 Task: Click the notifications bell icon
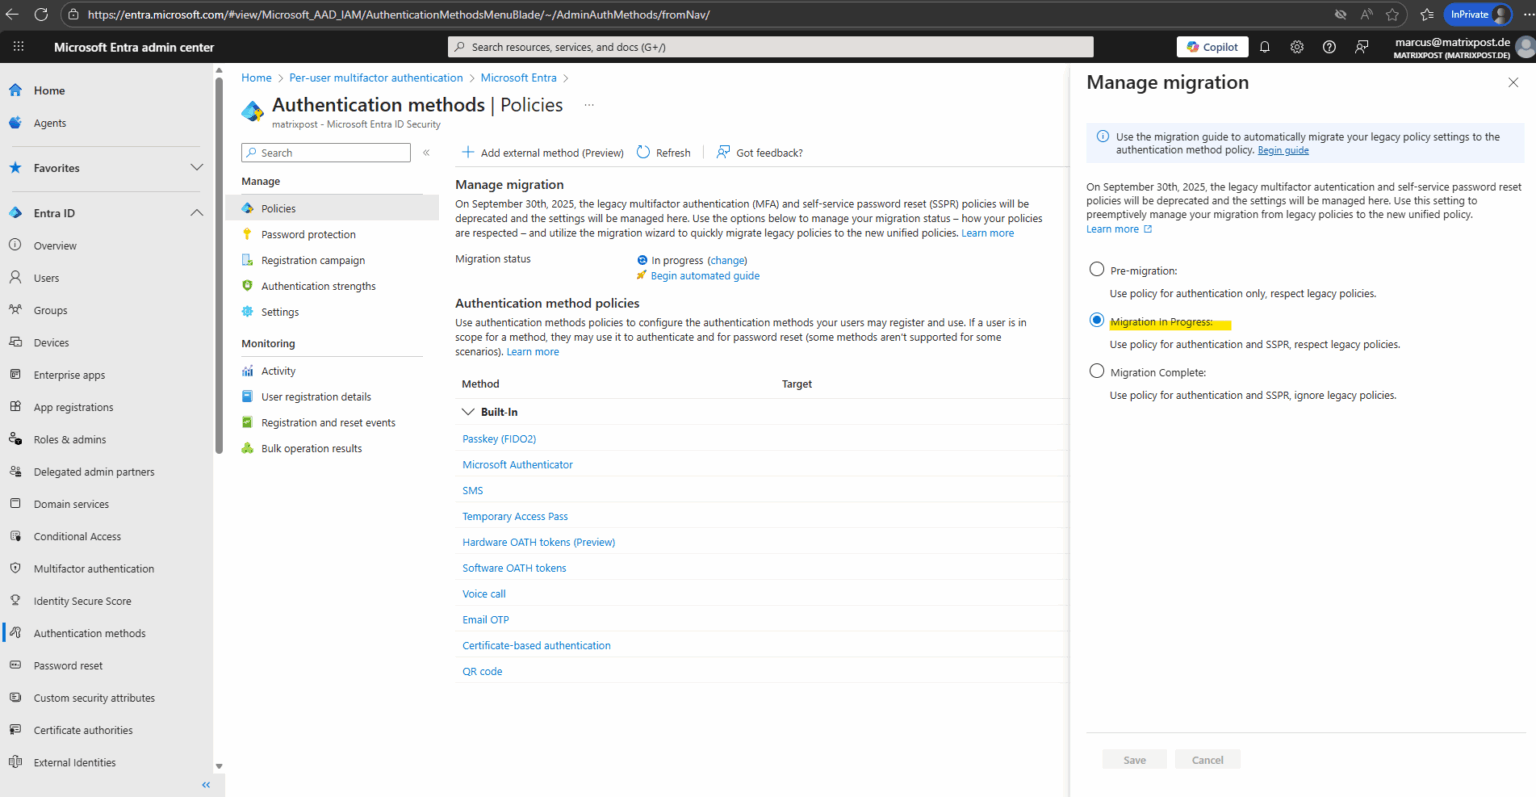pyautogui.click(x=1264, y=46)
